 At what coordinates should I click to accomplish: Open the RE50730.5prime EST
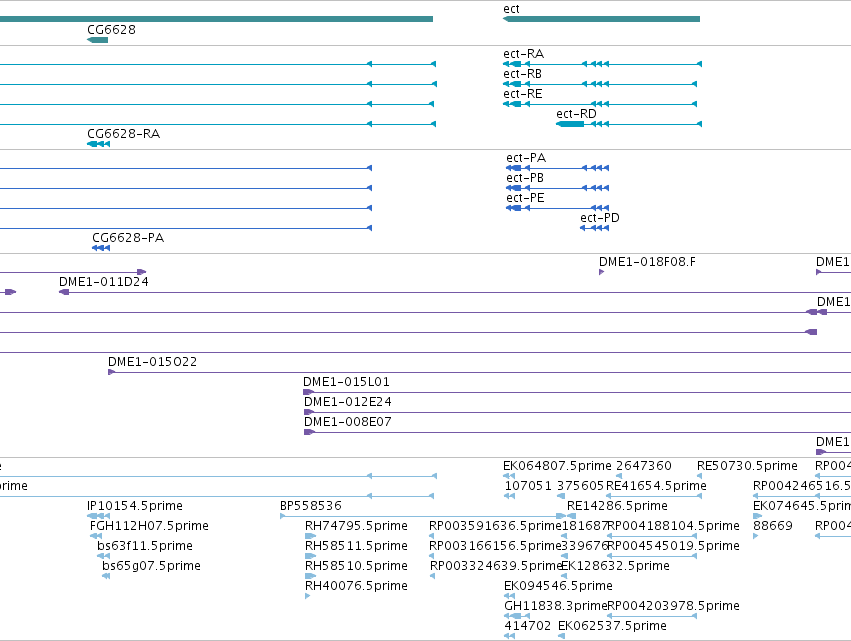coord(747,466)
